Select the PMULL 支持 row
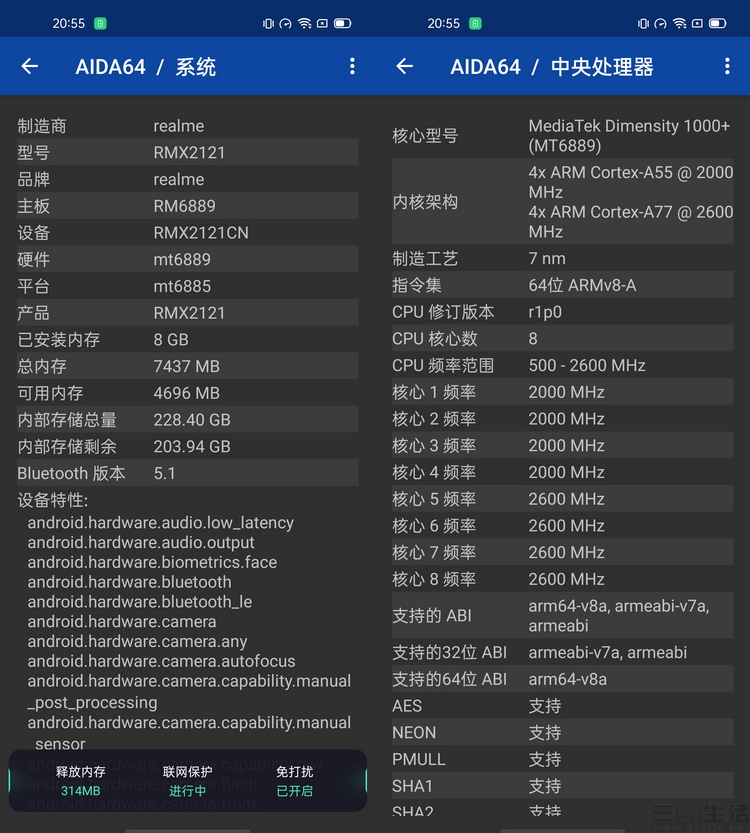Image resolution: width=750 pixels, height=833 pixels. pos(562,759)
